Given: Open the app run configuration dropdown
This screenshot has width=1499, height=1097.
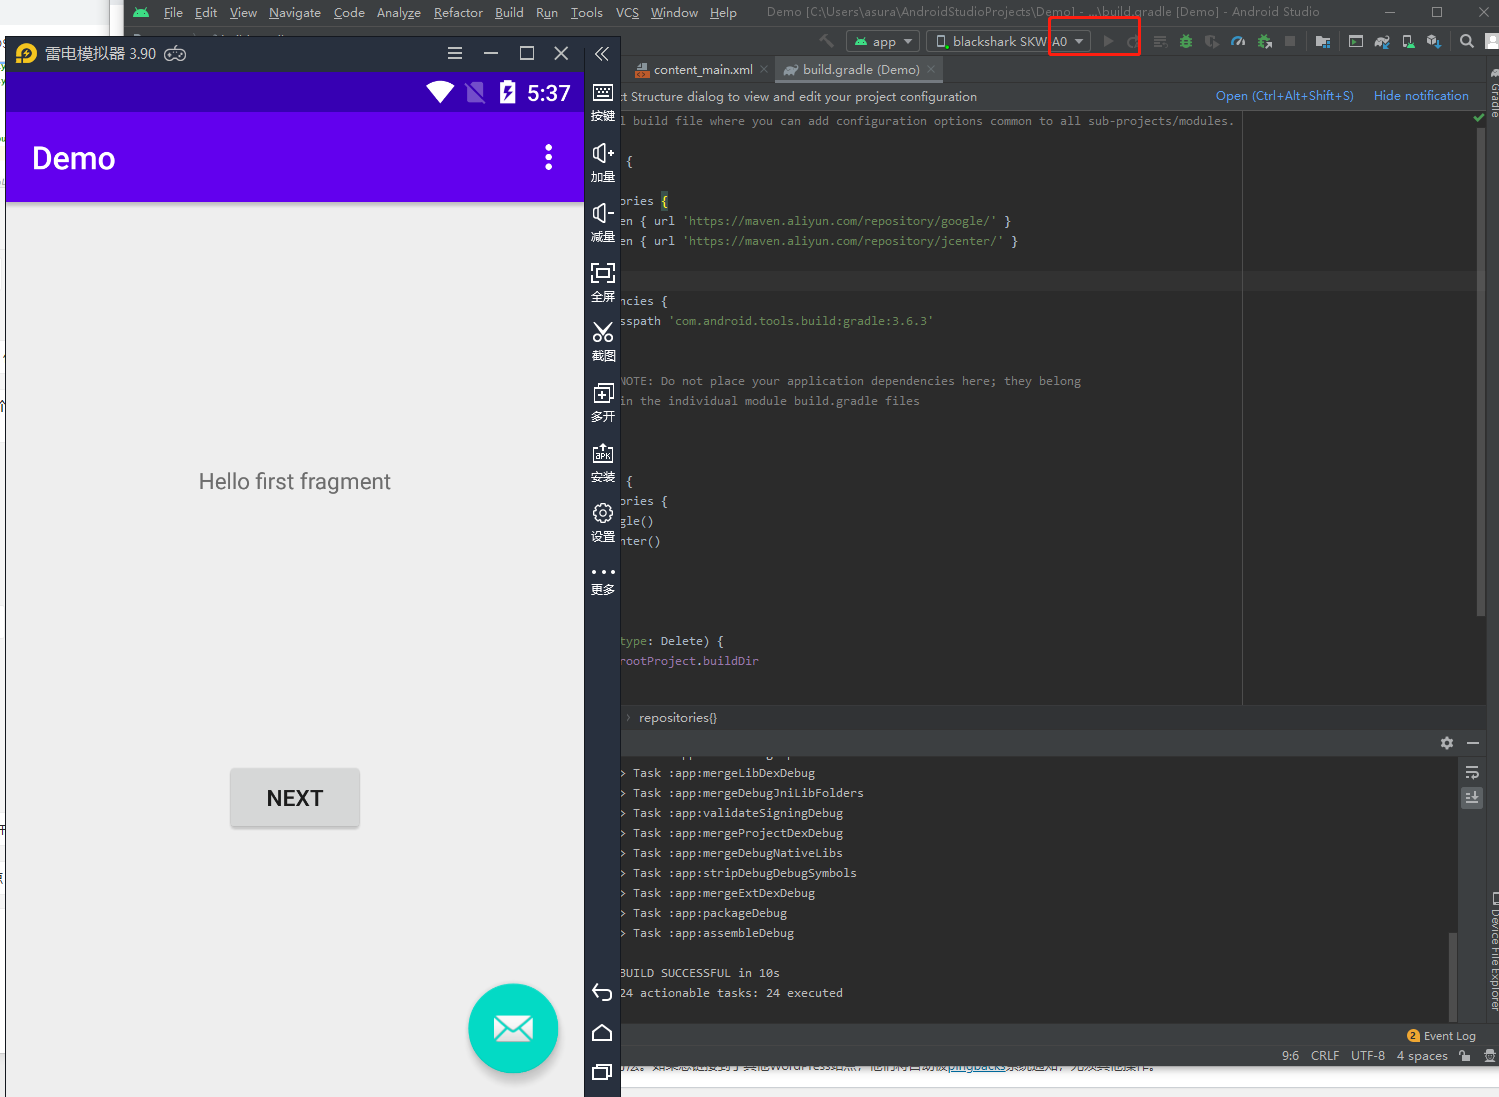Looking at the screenshot, I should point(883,42).
